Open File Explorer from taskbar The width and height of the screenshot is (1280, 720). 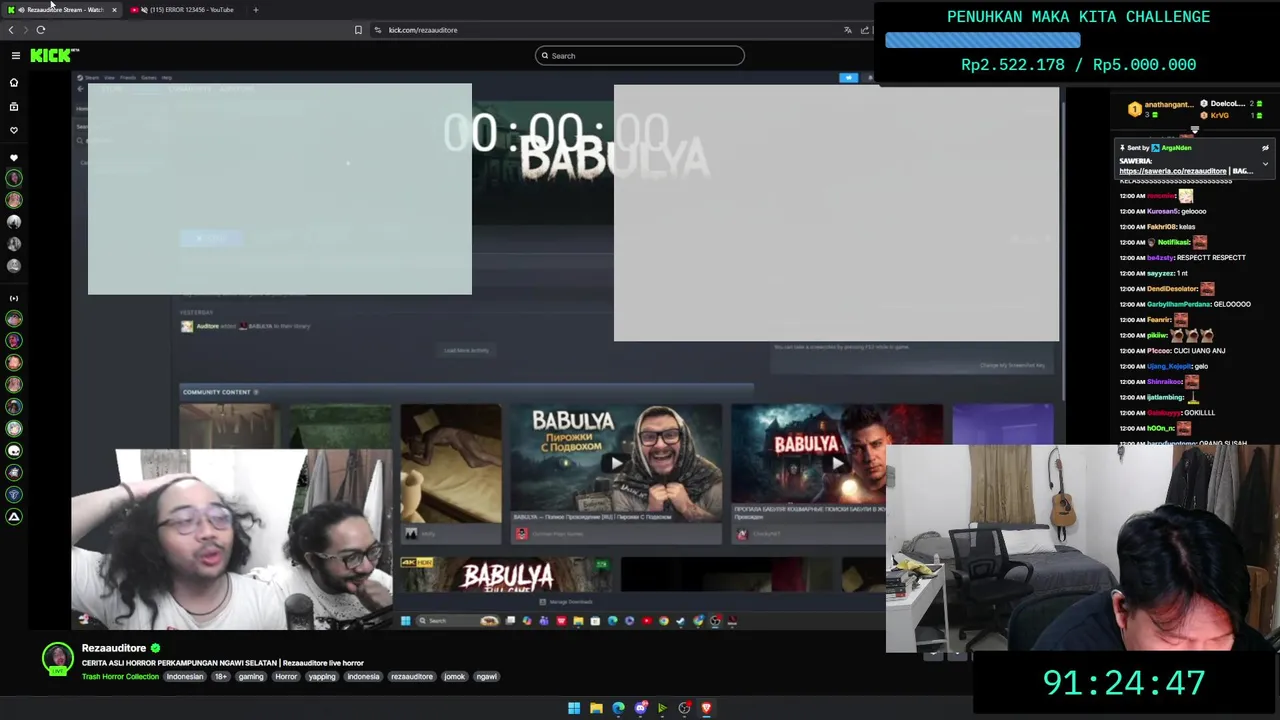(x=596, y=708)
